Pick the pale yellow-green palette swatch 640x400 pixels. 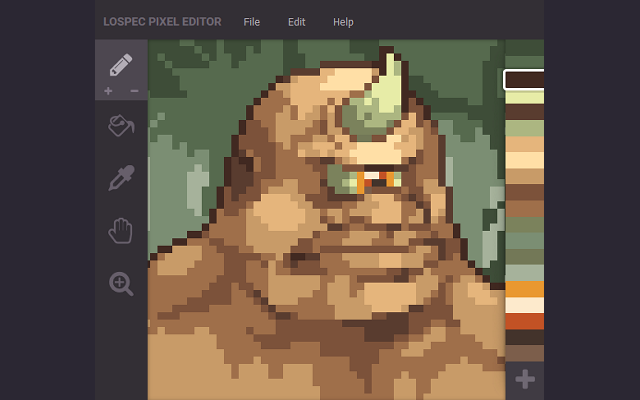(x=525, y=97)
